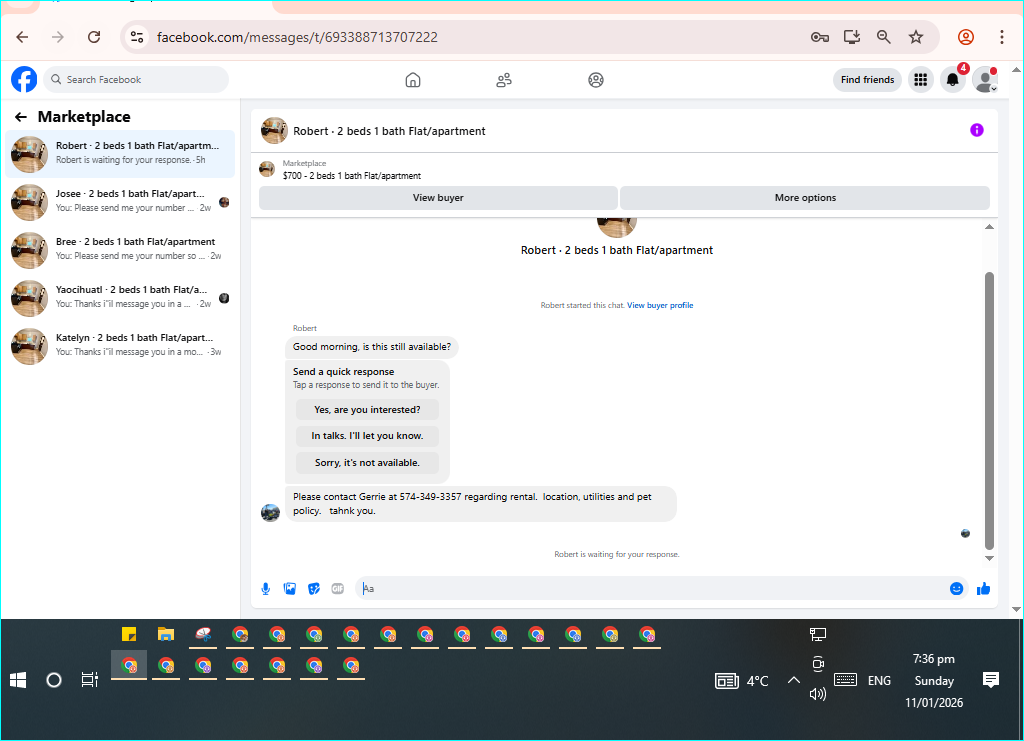Click the address bar URL
The image size is (1024, 741).
tap(297, 37)
